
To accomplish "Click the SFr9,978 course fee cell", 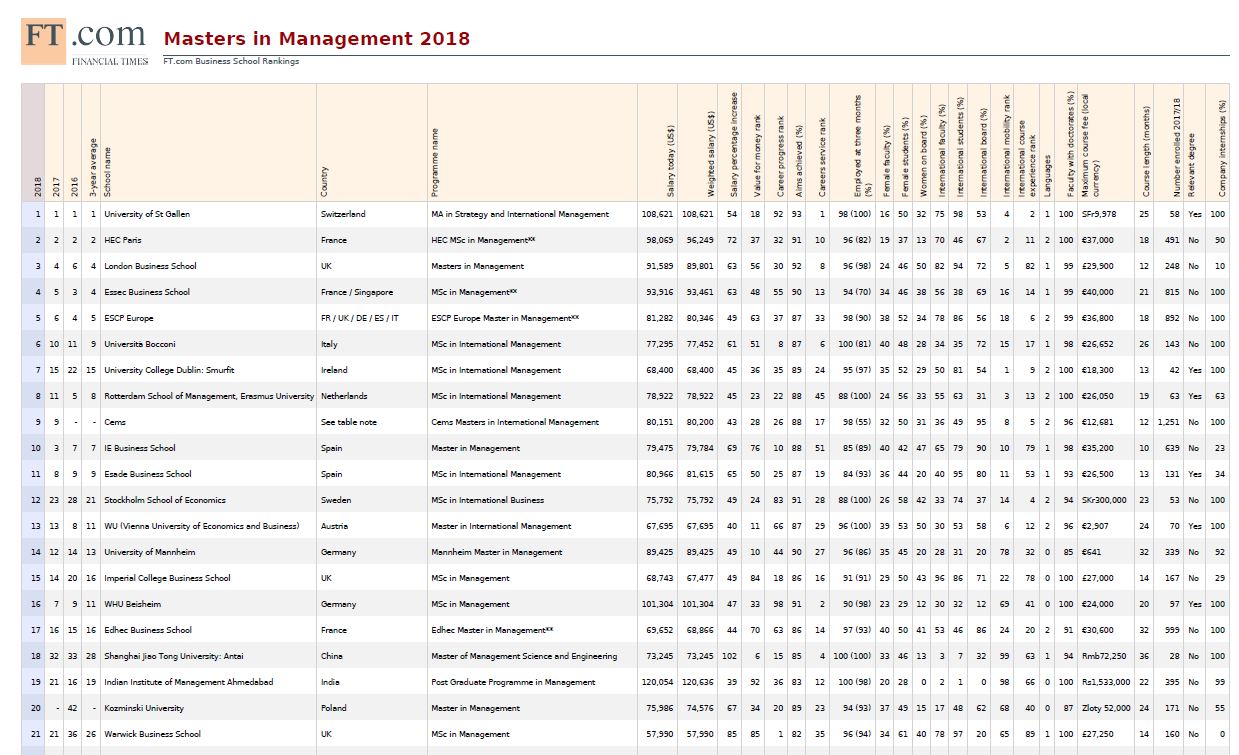I will 1100,214.
